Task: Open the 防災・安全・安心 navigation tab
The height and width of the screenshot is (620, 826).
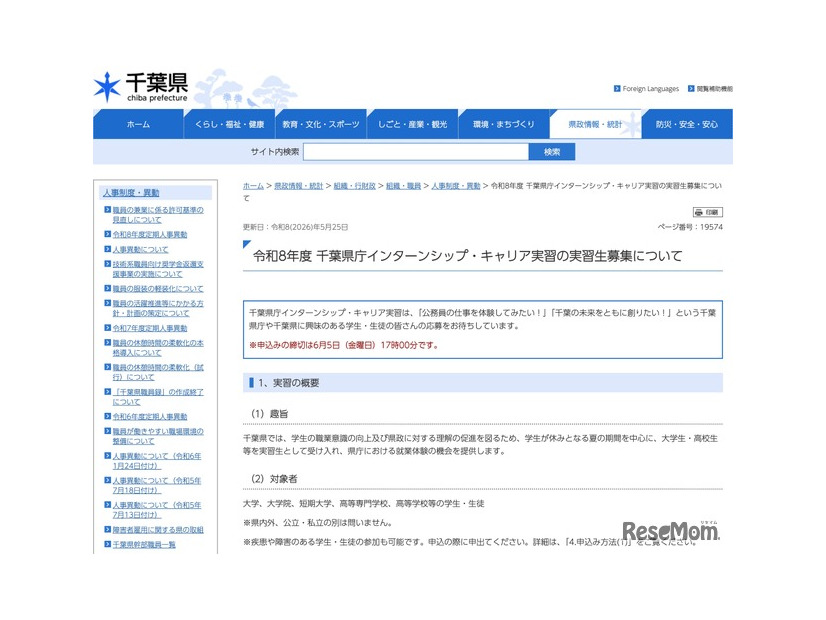Action: click(687, 124)
